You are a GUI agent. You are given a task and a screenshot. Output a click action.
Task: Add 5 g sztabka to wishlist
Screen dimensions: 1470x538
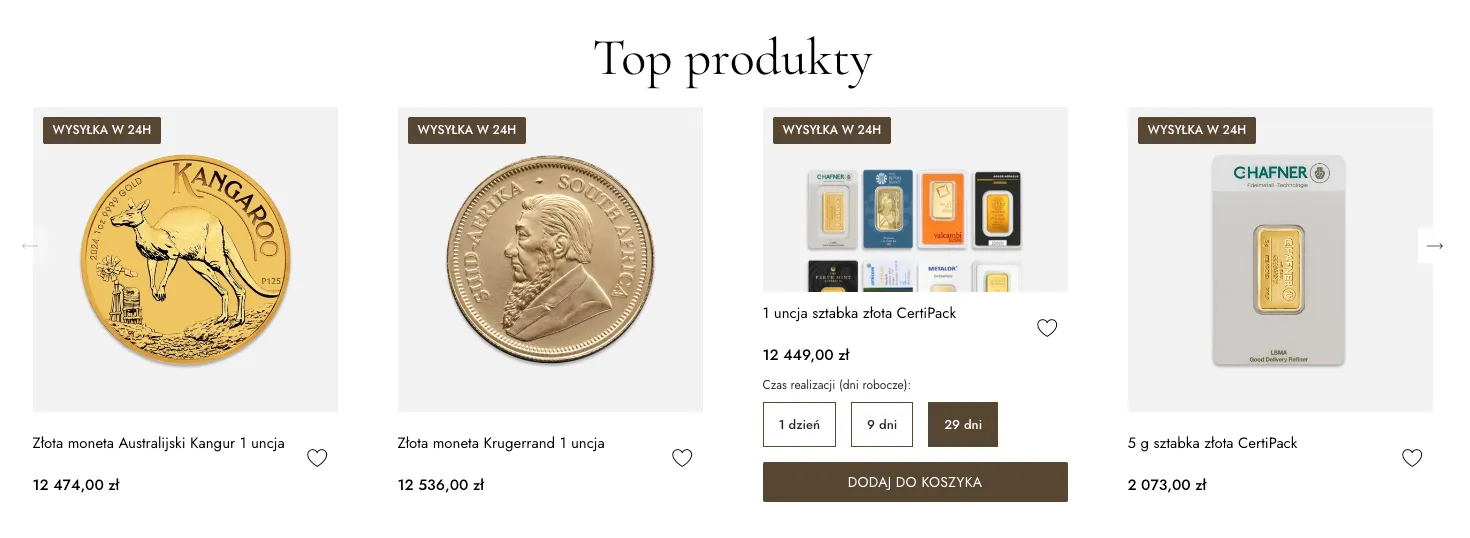point(1412,458)
